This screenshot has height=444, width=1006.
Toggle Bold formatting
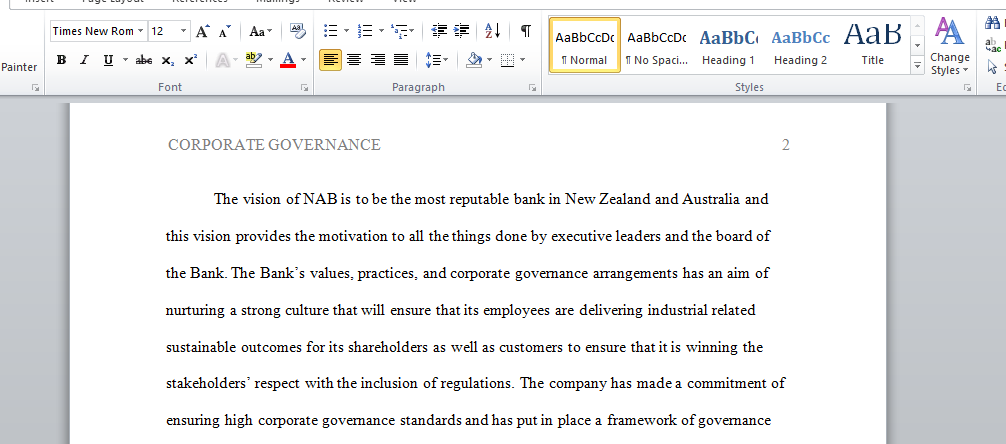pos(62,60)
